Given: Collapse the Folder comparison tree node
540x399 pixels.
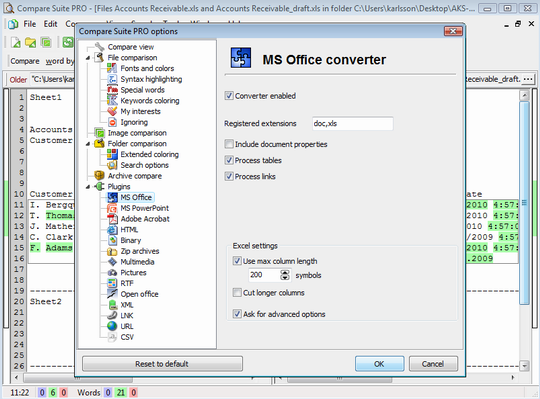Looking at the screenshot, I should (x=88, y=144).
